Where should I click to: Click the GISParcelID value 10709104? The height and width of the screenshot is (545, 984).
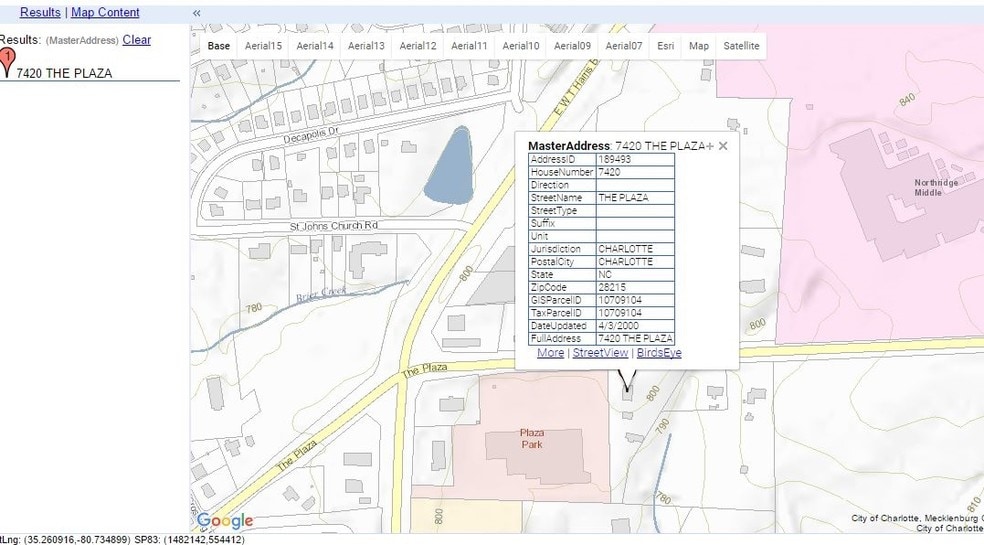[620, 300]
